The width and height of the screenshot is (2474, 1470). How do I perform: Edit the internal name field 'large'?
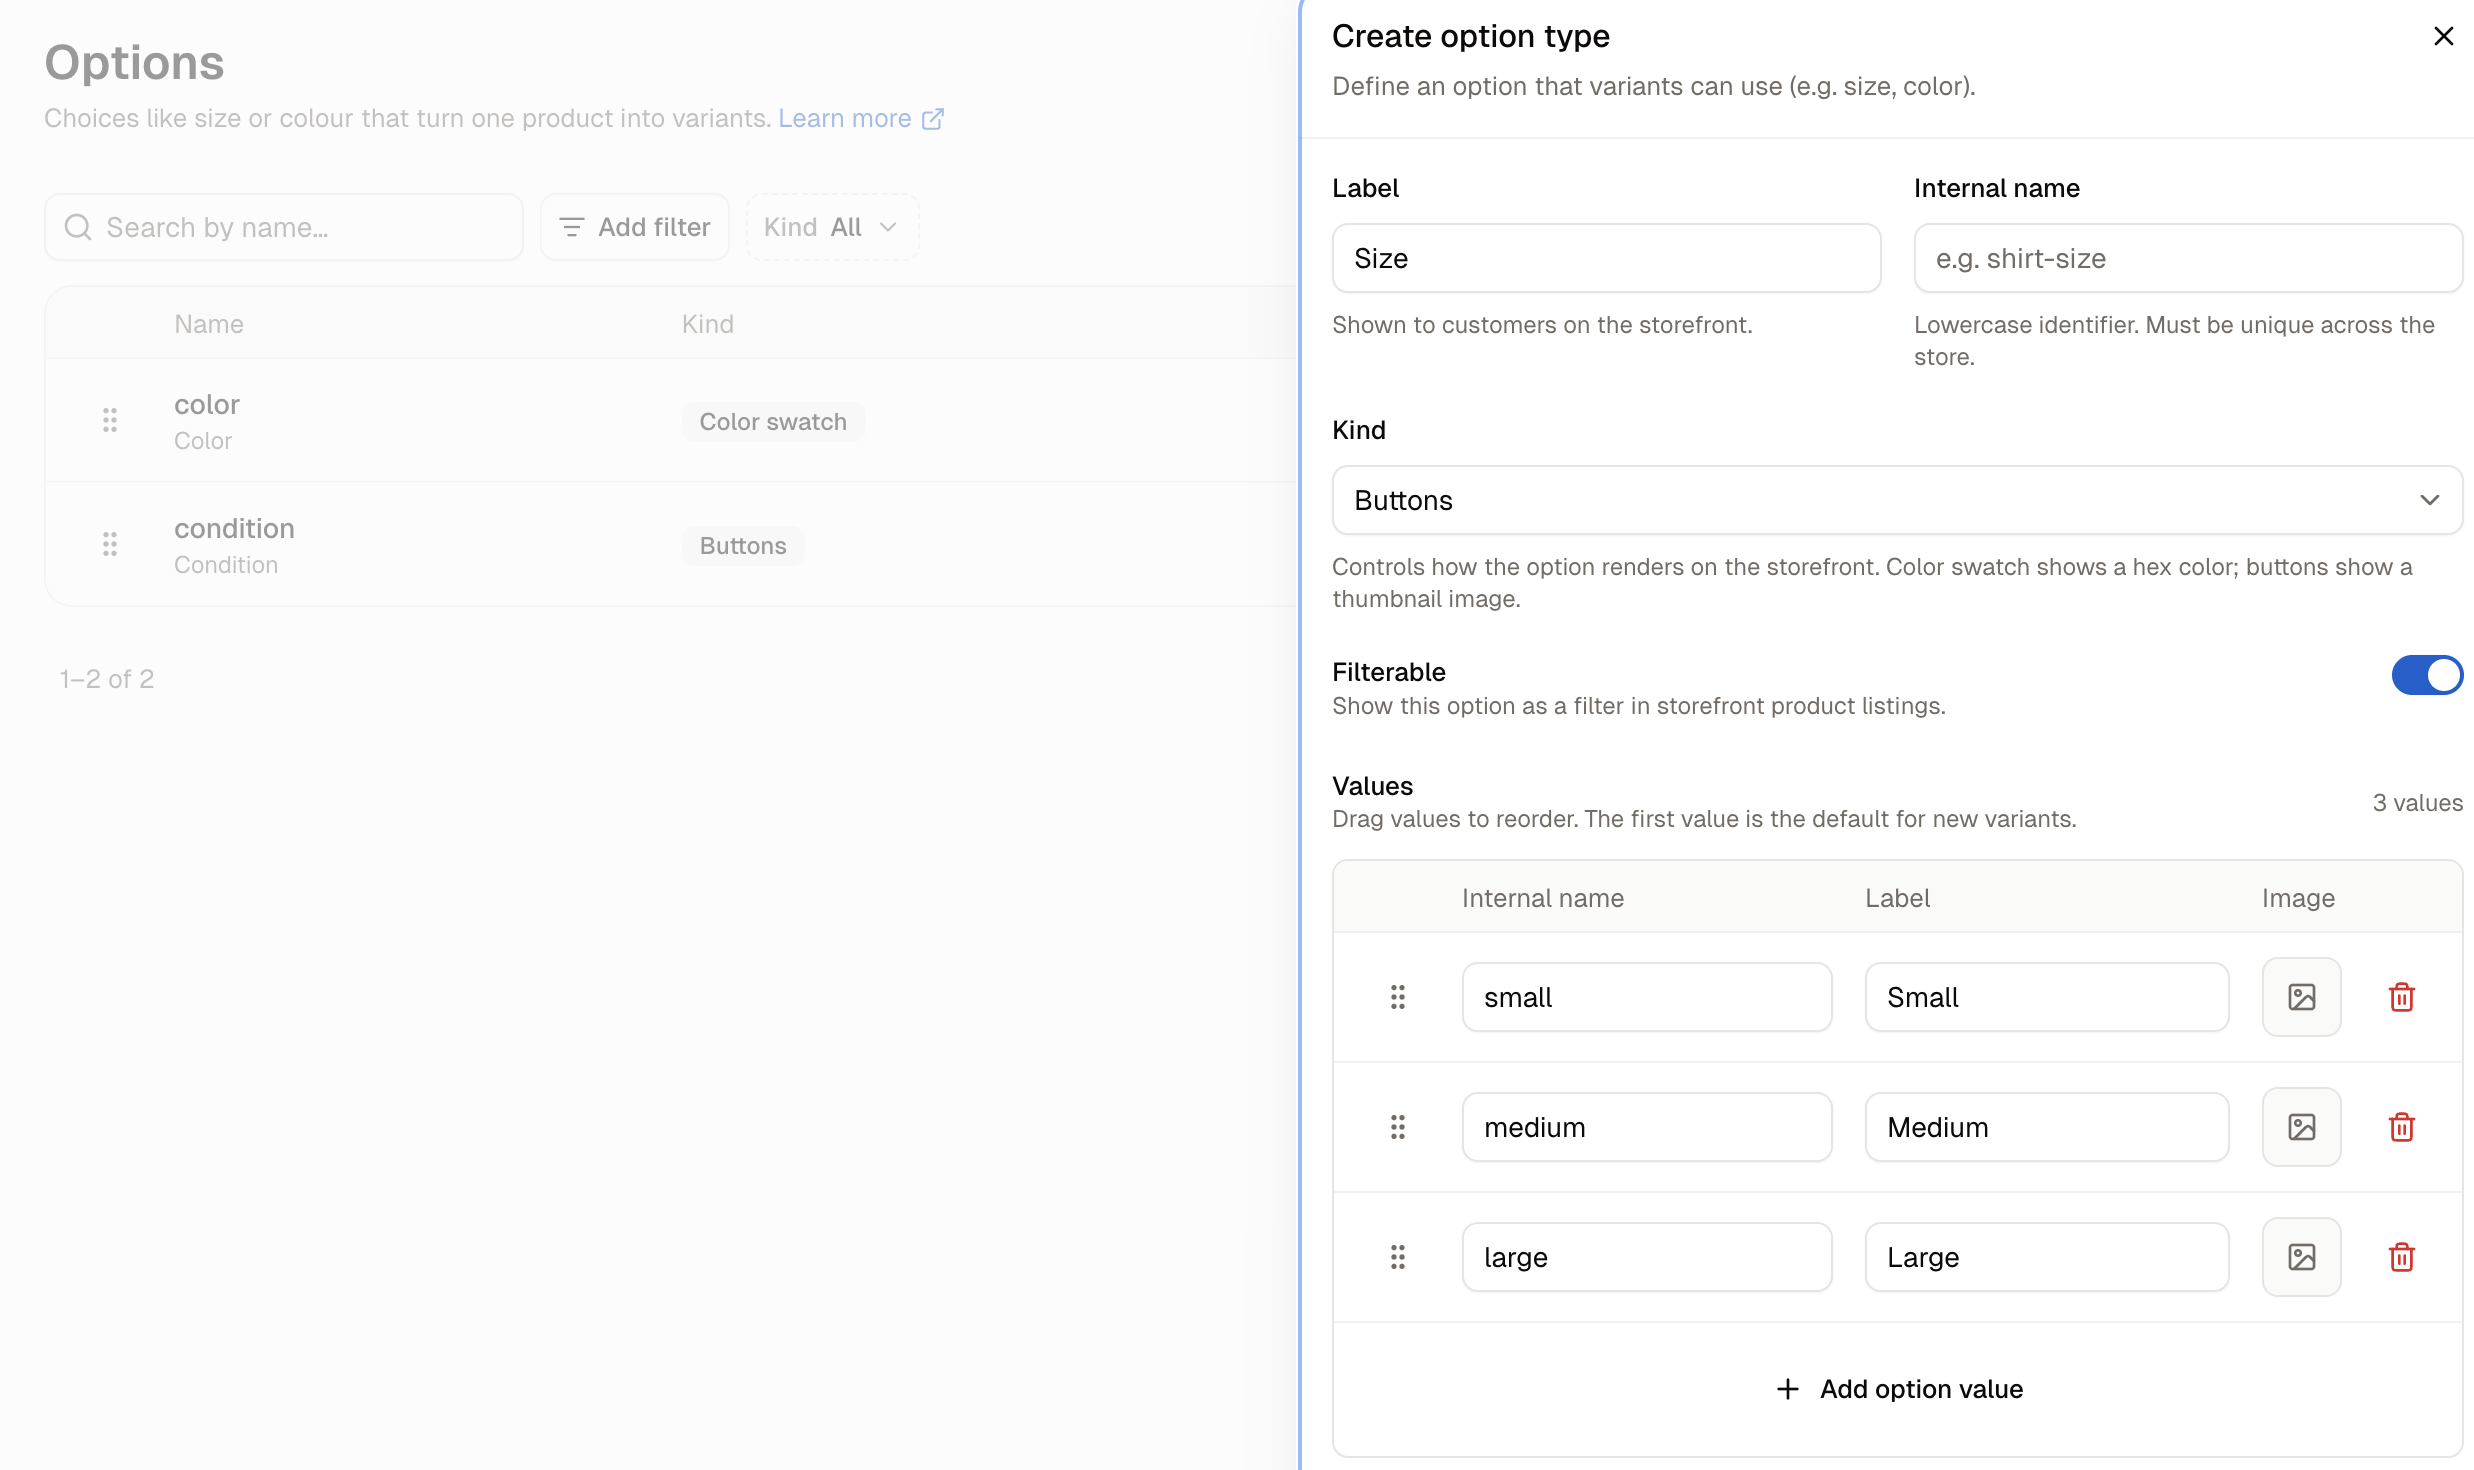(x=1647, y=1257)
